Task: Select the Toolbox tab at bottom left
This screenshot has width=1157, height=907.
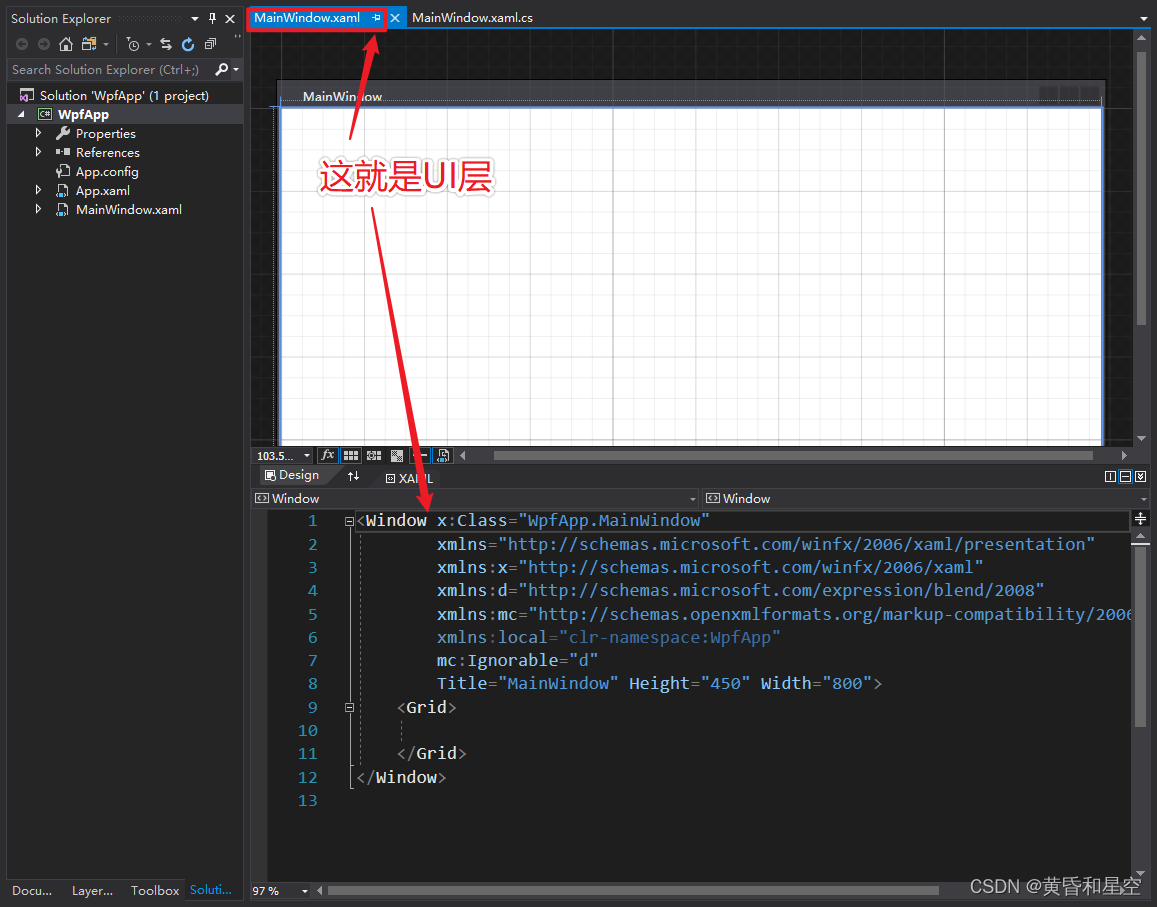Action: [154, 890]
